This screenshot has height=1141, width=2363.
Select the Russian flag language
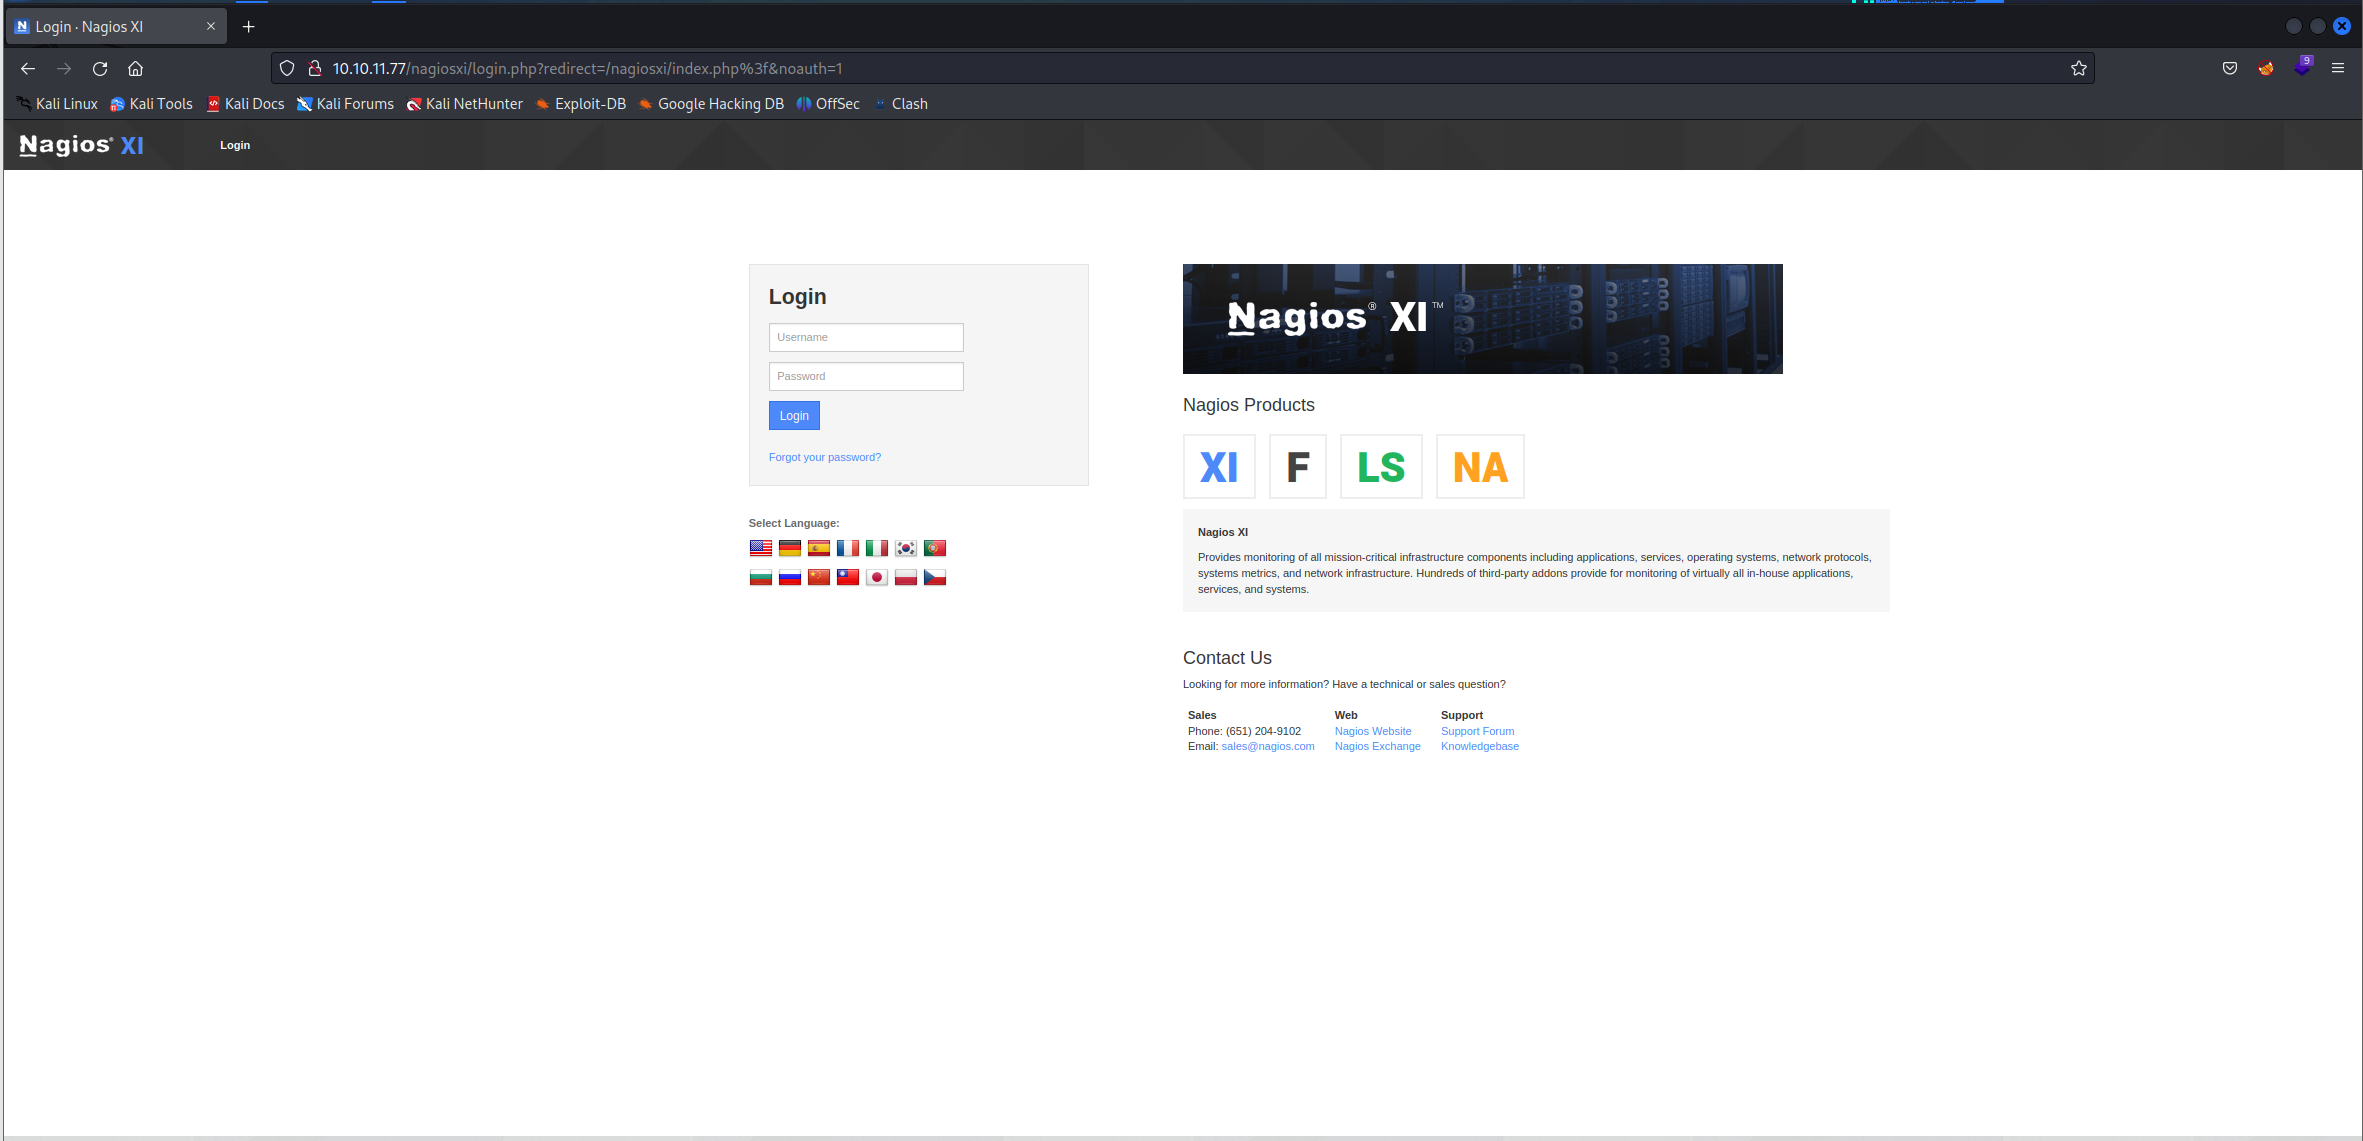click(x=789, y=577)
